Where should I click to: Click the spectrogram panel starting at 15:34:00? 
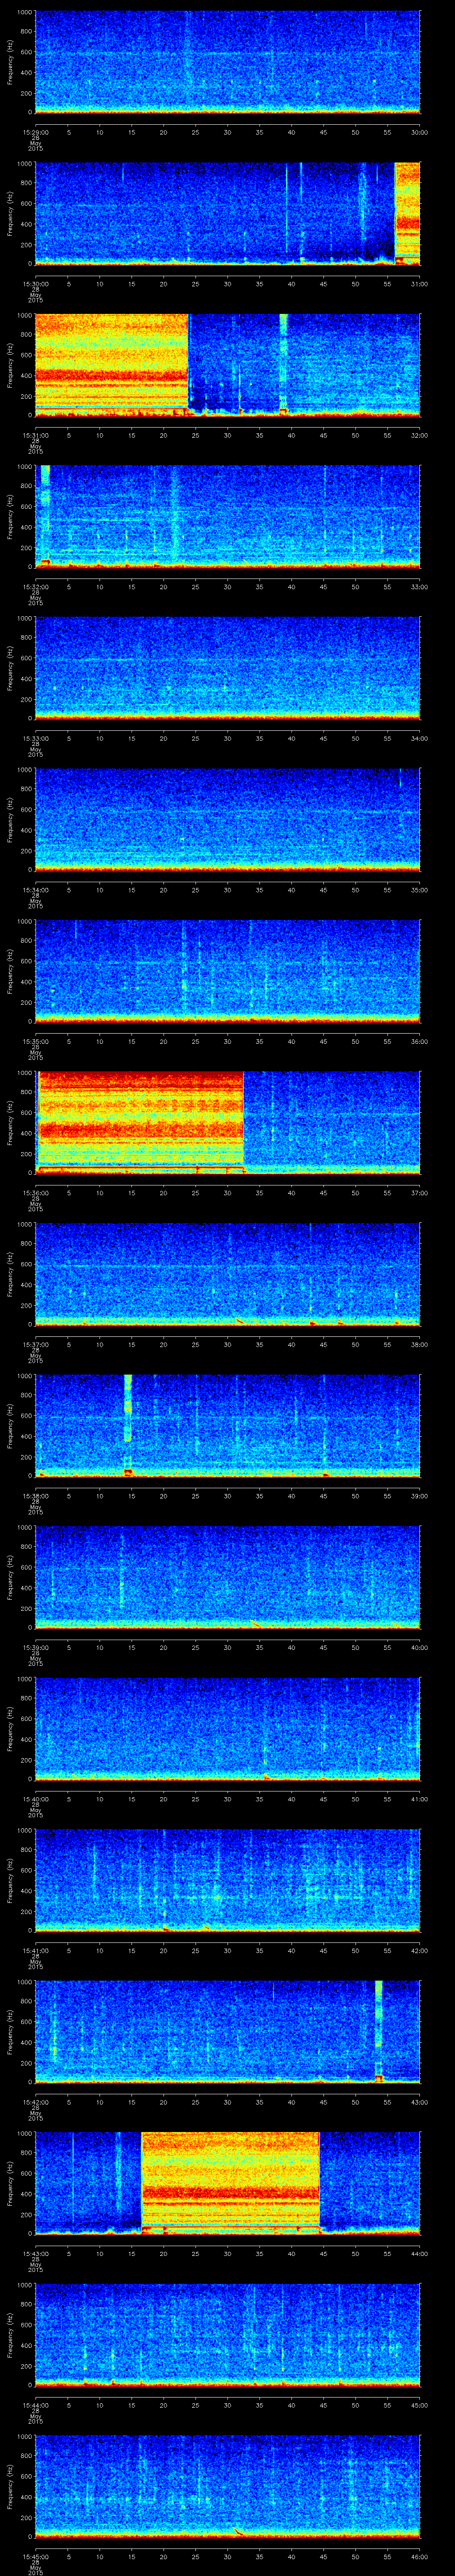tap(227, 820)
